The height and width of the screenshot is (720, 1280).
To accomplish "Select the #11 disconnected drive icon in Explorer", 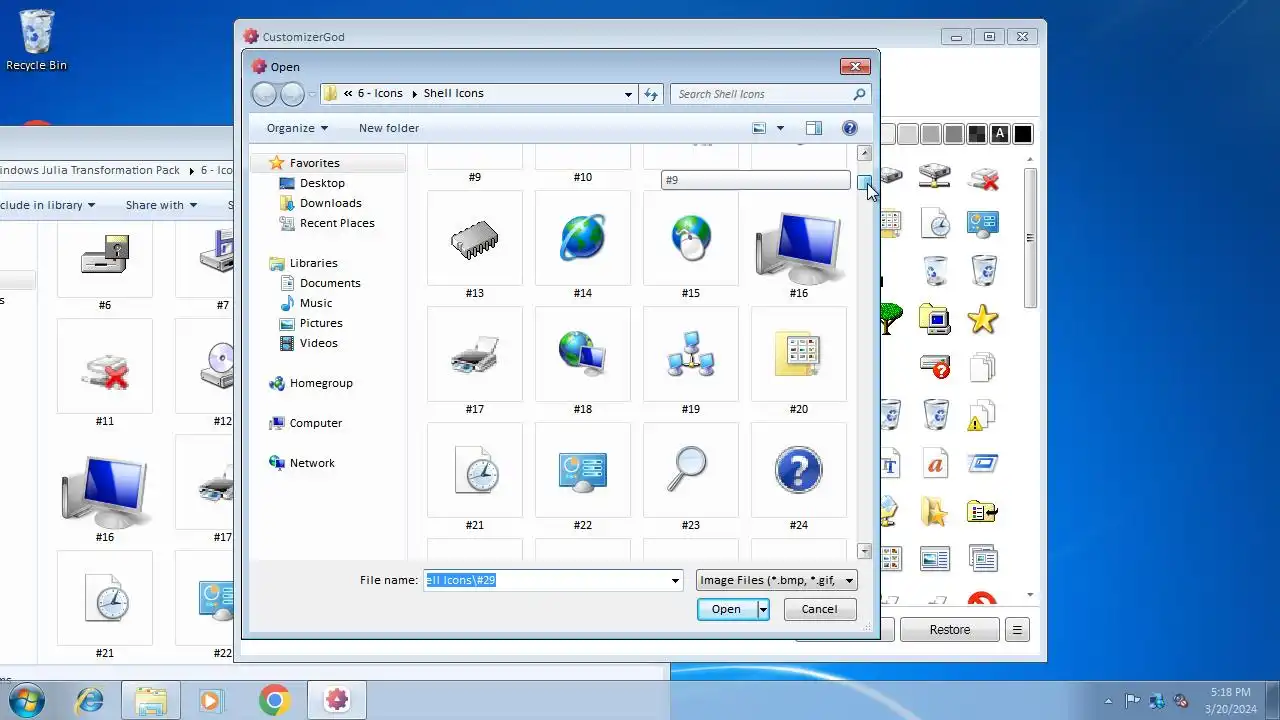I will (105, 375).
